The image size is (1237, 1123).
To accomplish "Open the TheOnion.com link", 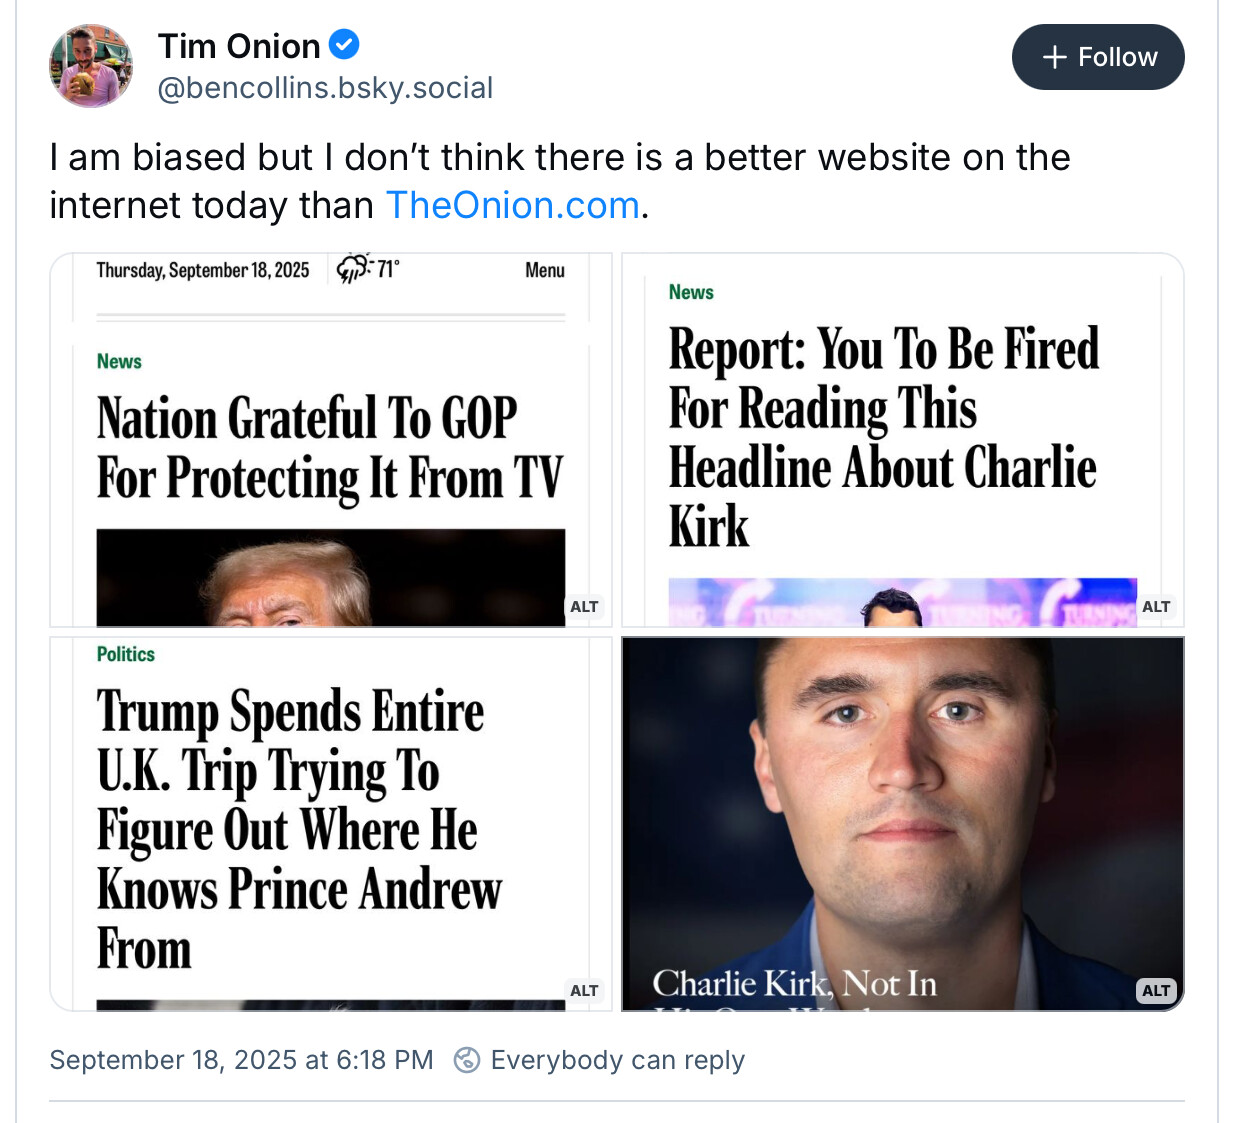I will point(512,205).
